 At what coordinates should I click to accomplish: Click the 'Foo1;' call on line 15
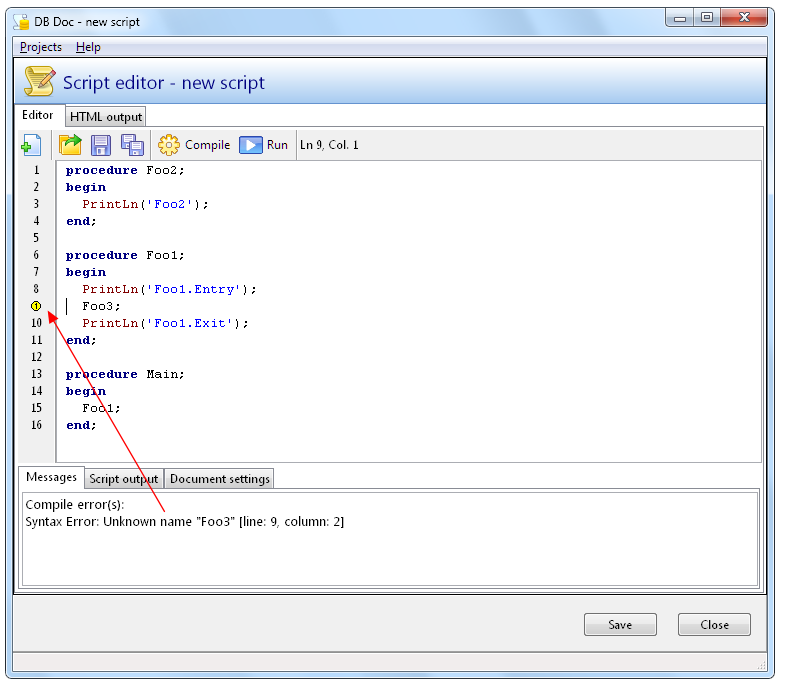pyautogui.click(x=101, y=408)
